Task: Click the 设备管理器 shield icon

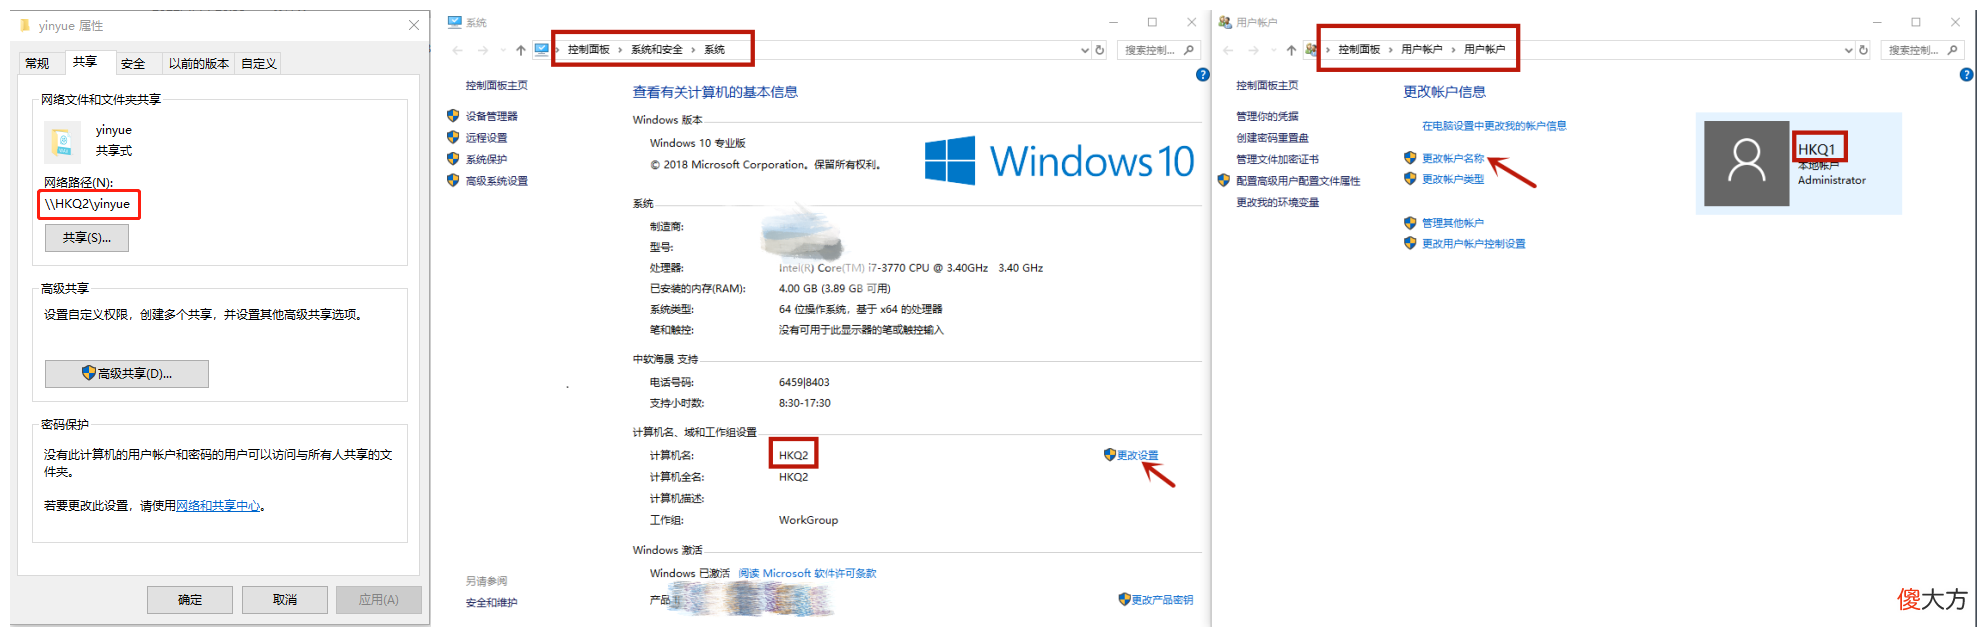Action: 453,116
